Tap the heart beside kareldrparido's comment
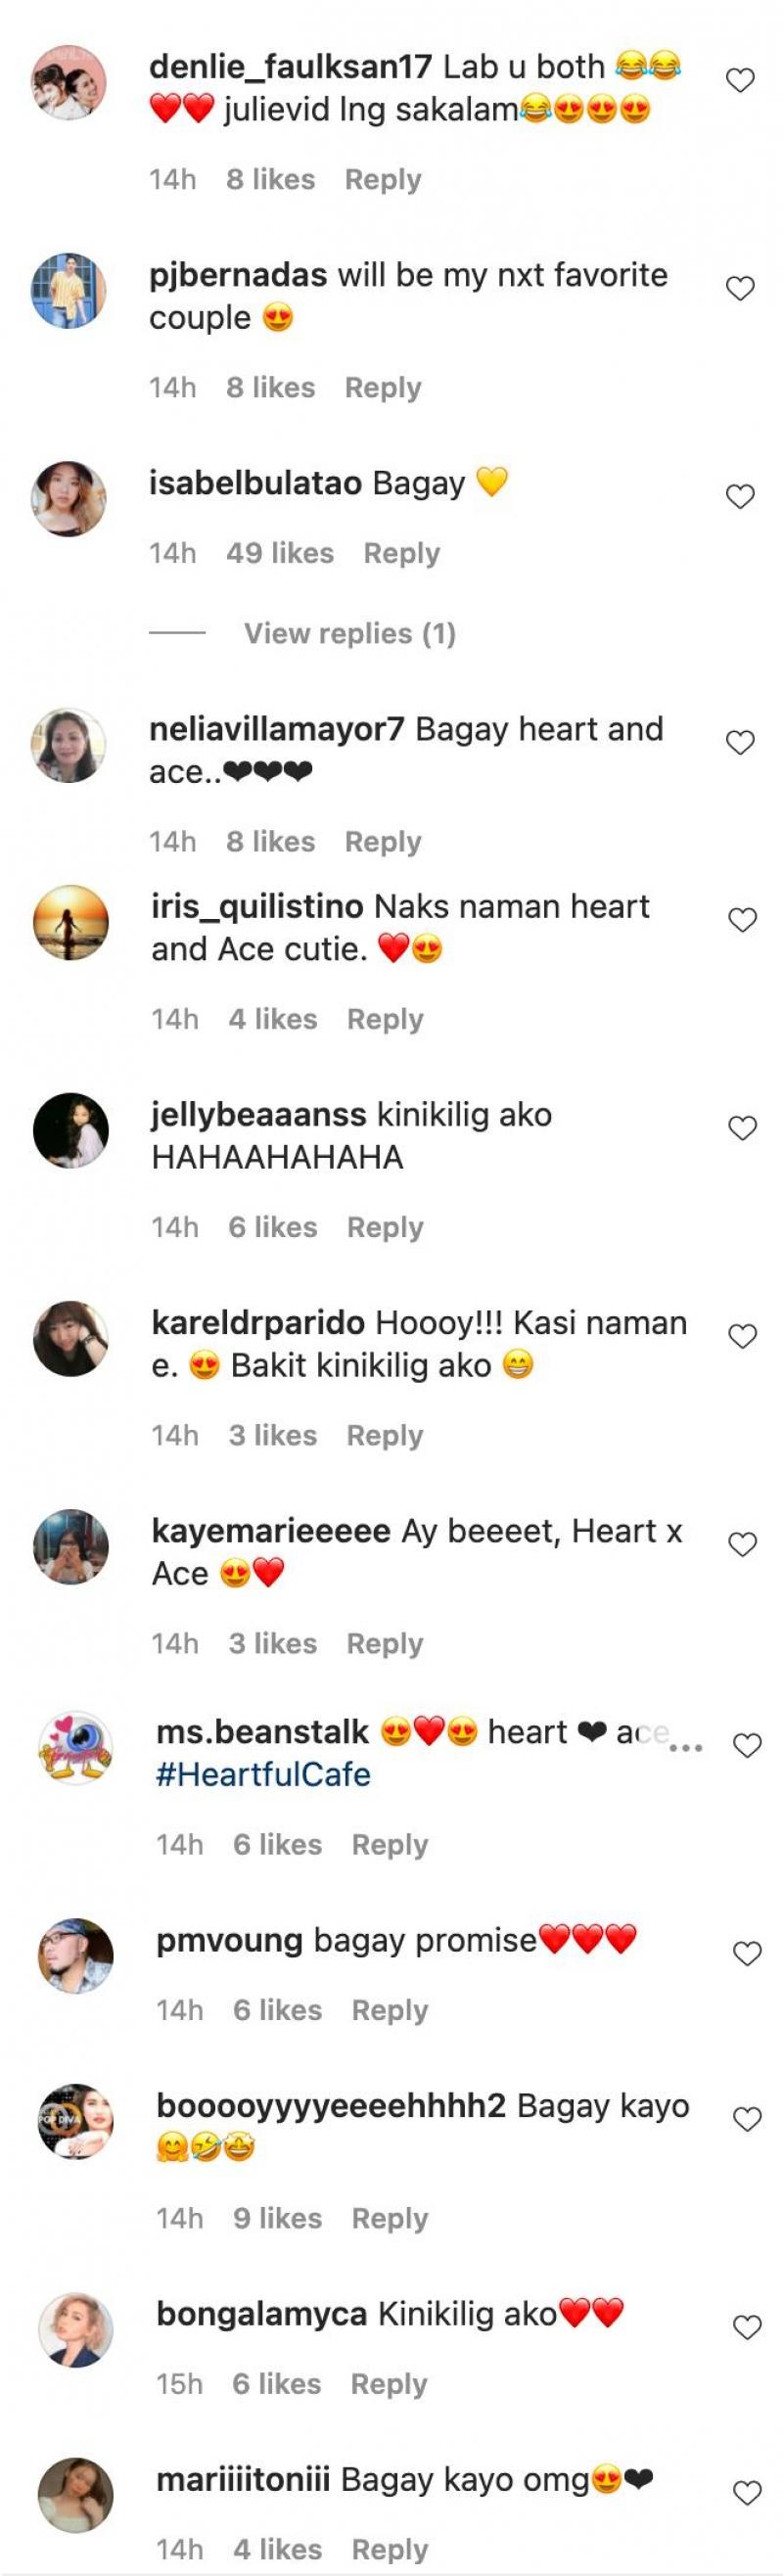 [x=742, y=1336]
